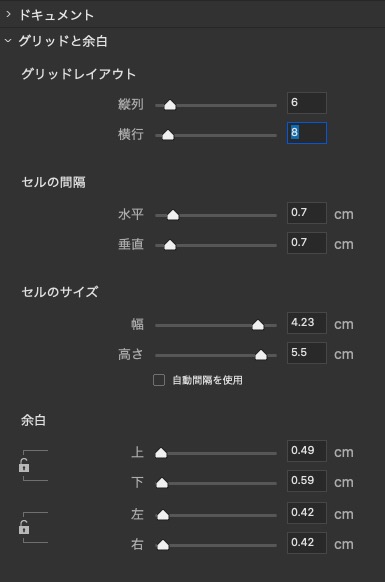Focus the 上 margin field showing 0.49
The height and width of the screenshot is (582, 385).
[x=307, y=451]
